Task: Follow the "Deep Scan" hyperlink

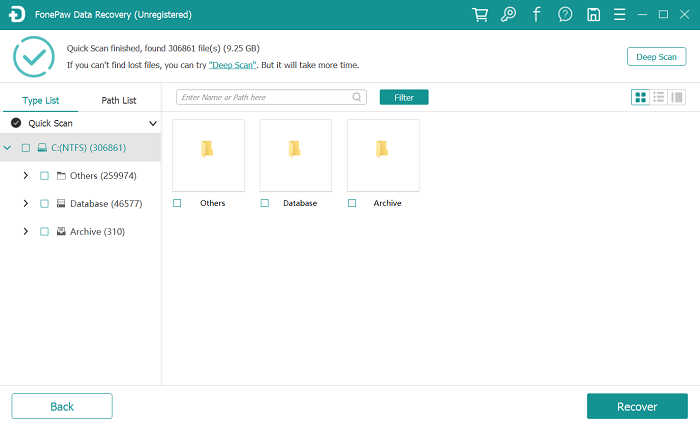Action: [233, 65]
